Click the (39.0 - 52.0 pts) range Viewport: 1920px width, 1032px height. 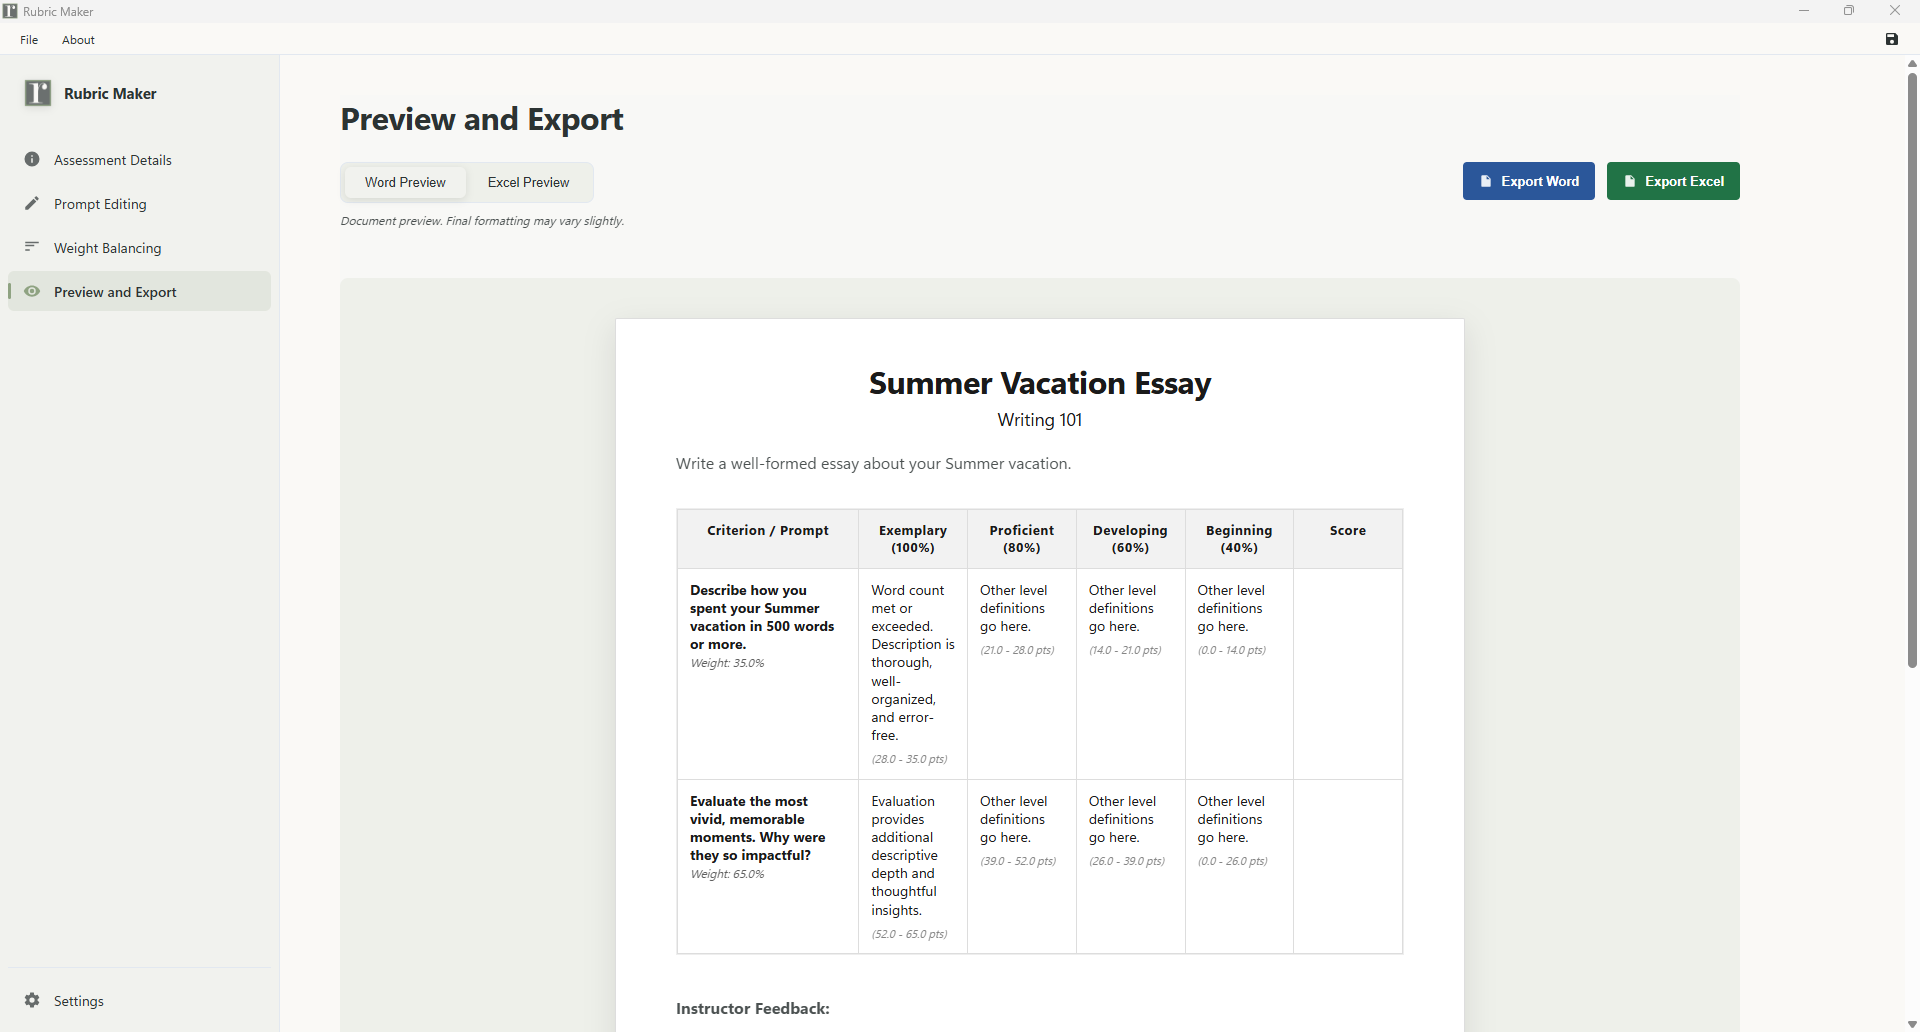(x=1018, y=861)
